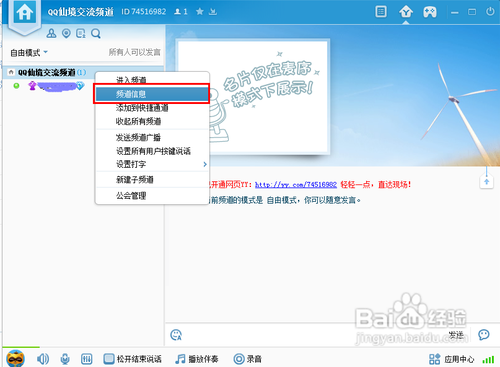Open the game controller icon
Screen dimensions: 500x367
click(x=430, y=12)
